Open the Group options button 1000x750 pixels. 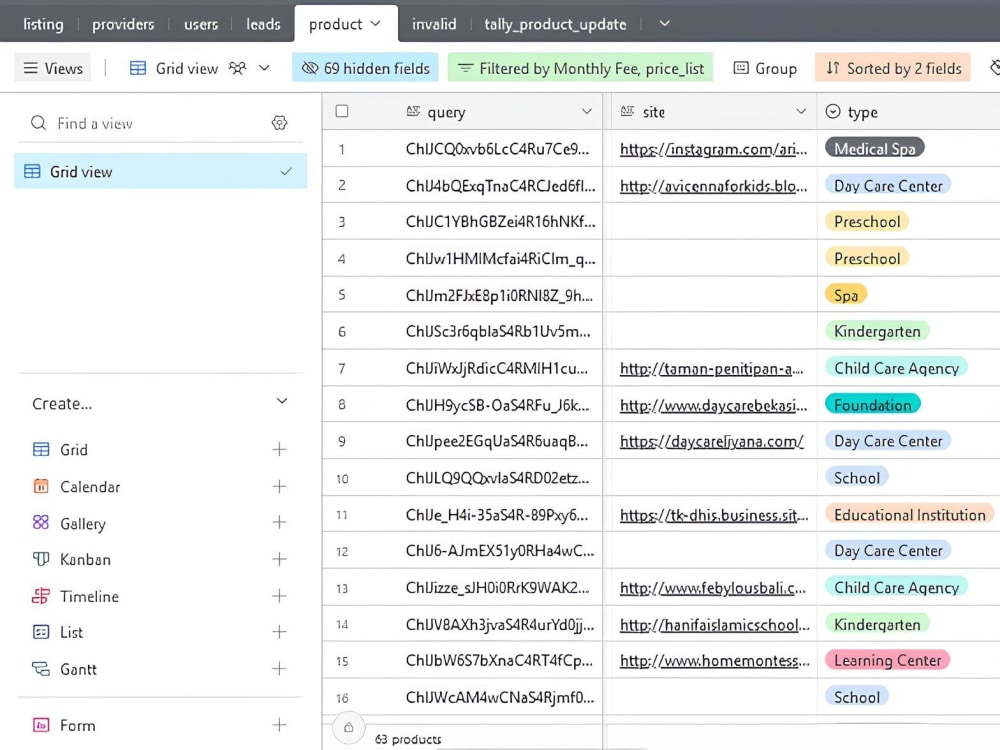tap(765, 68)
